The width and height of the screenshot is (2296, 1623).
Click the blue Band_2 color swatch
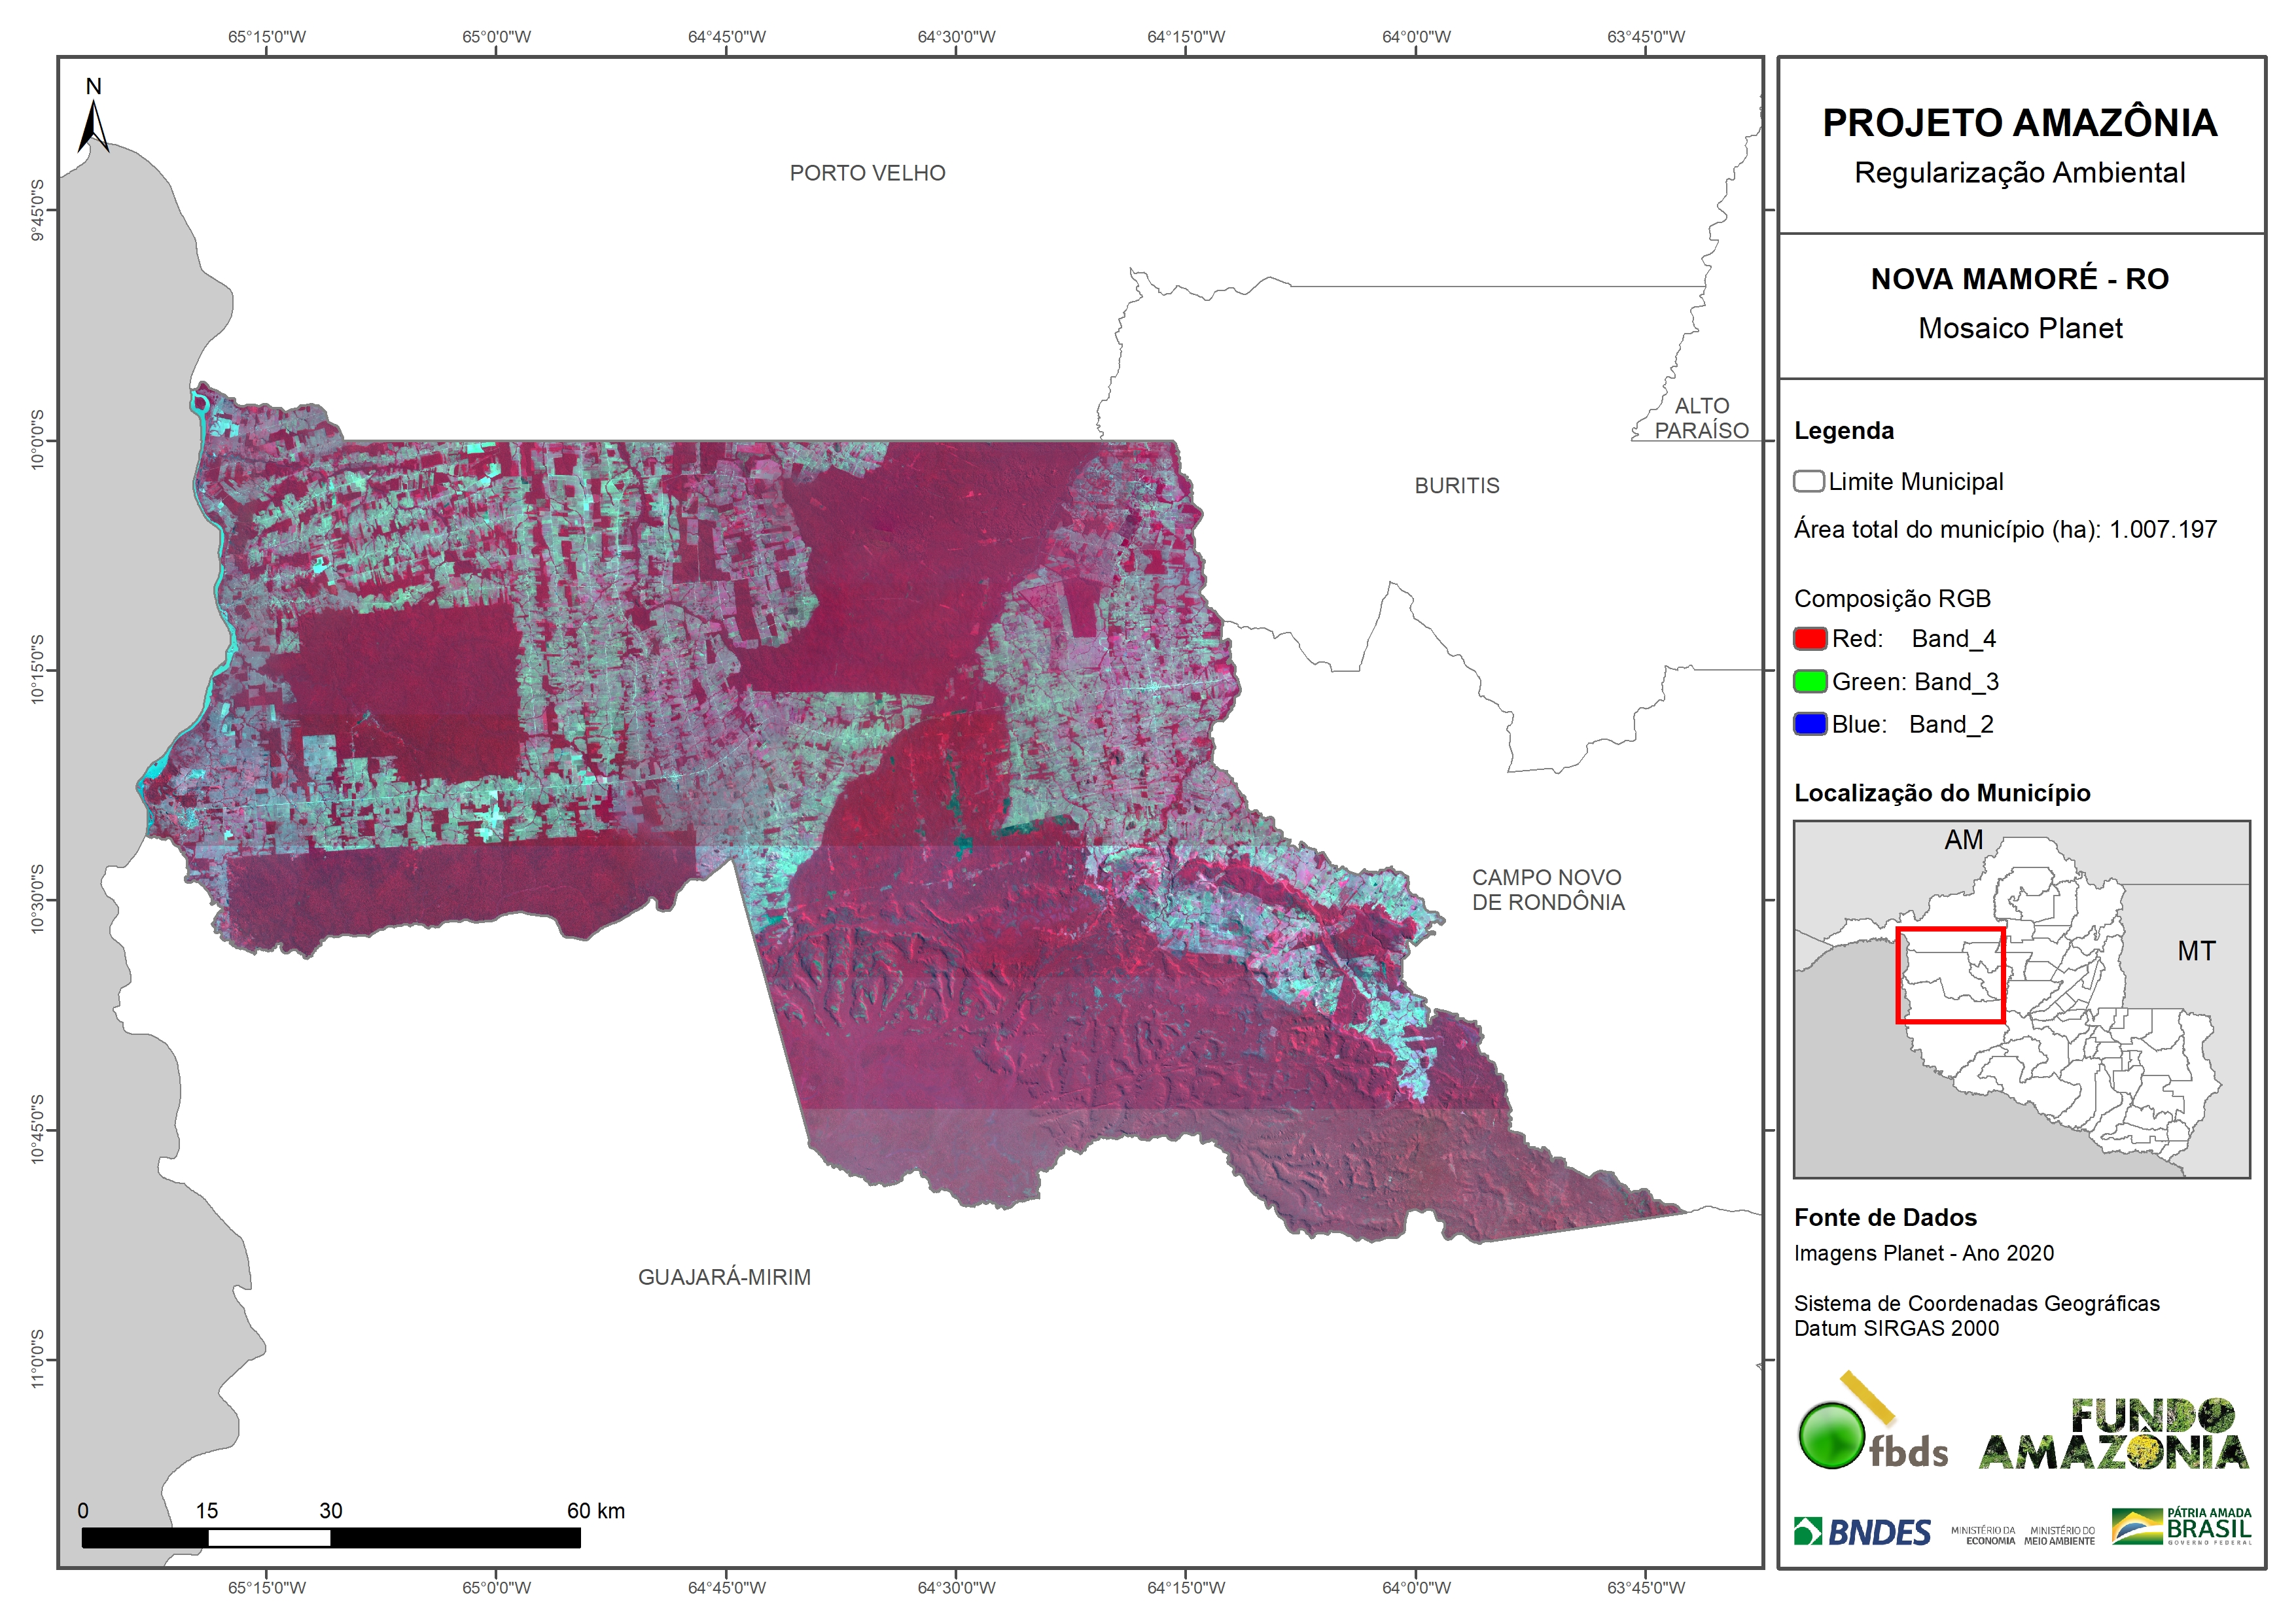(x=1810, y=724)
